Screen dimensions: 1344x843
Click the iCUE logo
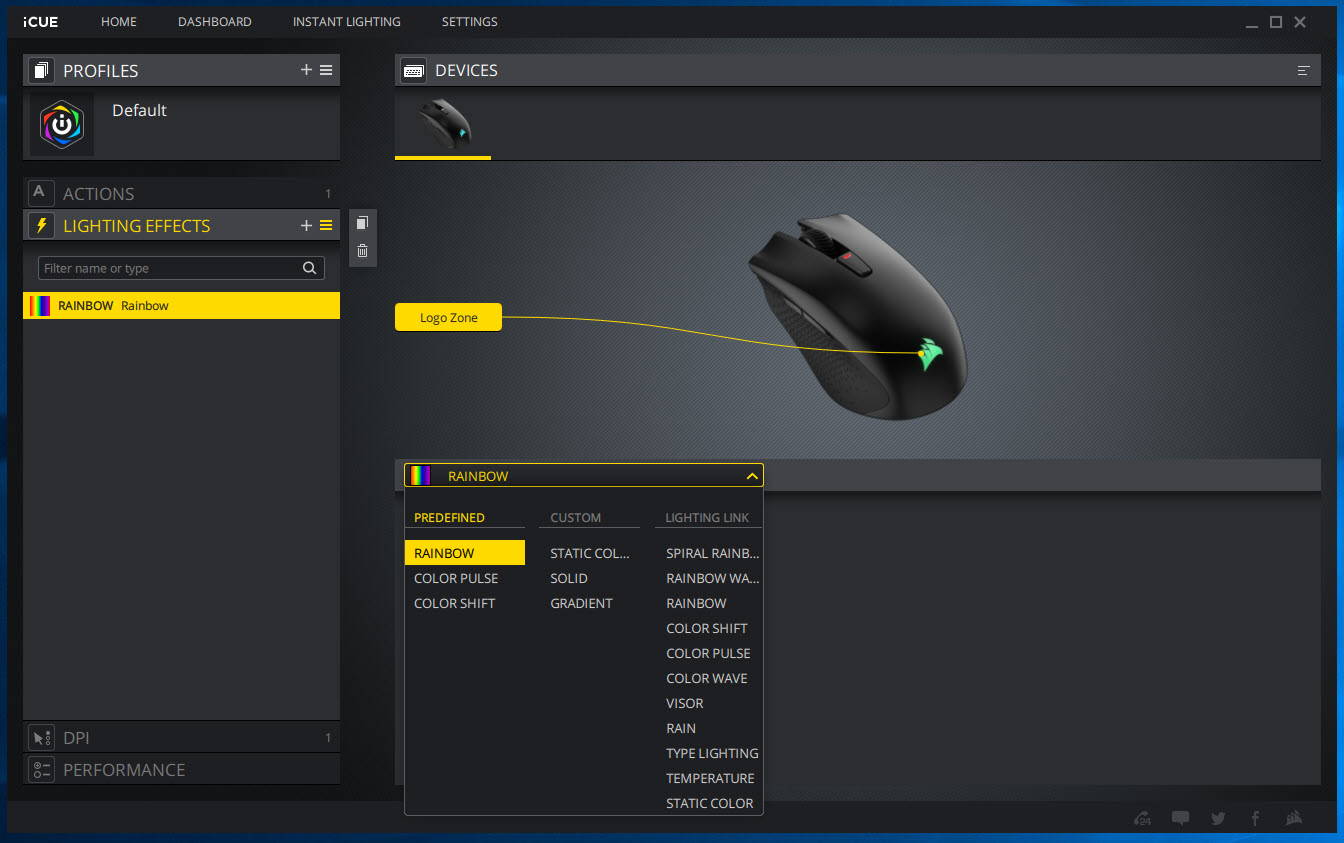click(41, 21)
